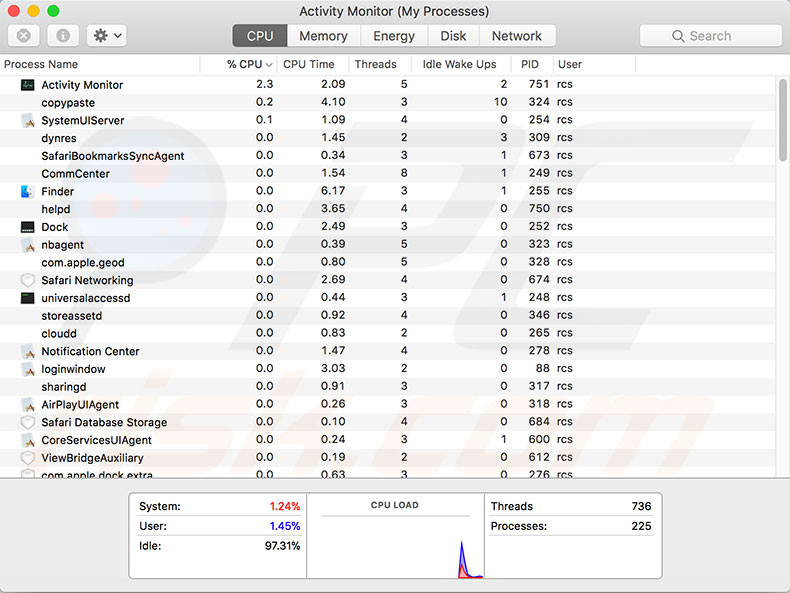
Task: Select the universalaccessd process icon
Action: point(27,298)
